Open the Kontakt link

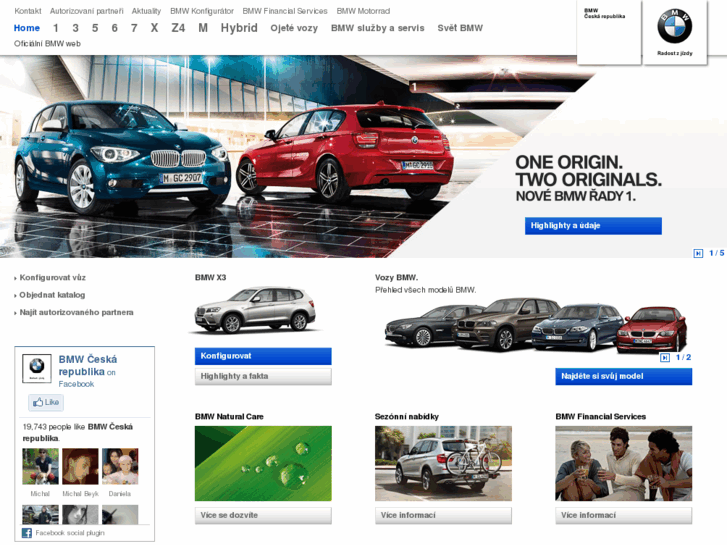pos(28,11)
